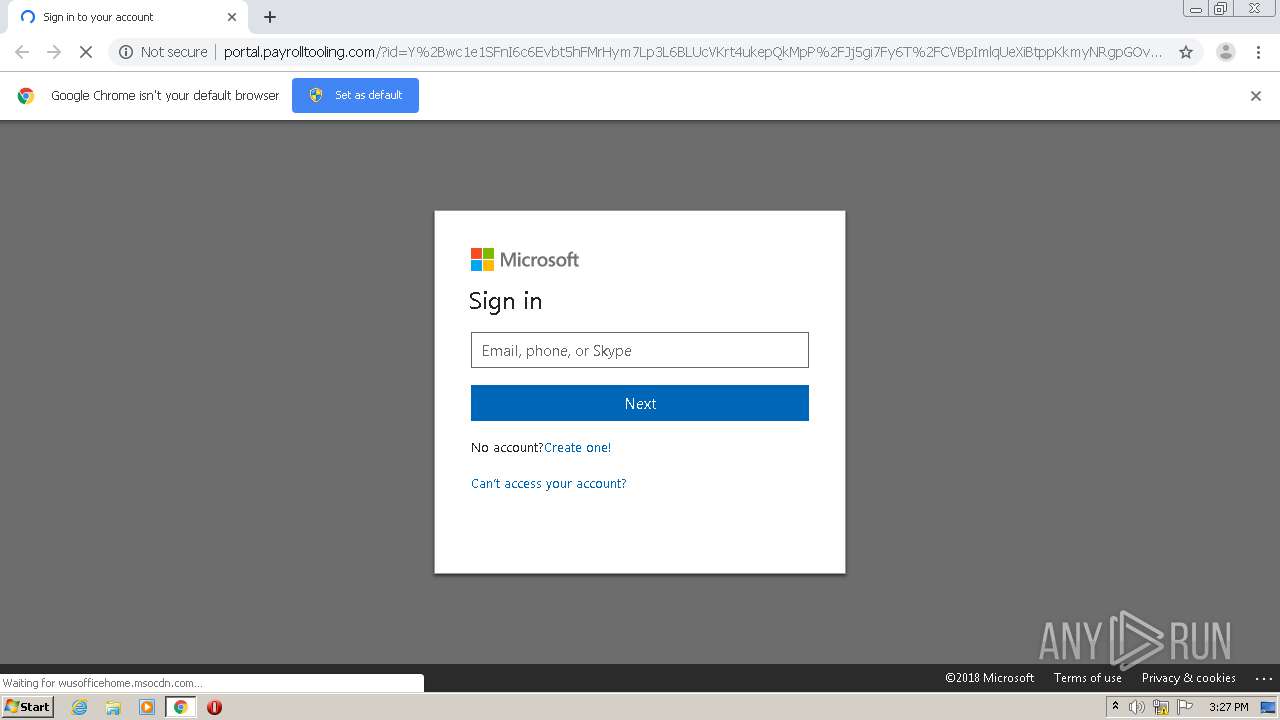Click the show desktop tray button

pyautogui.click(x=1269, y=707)
